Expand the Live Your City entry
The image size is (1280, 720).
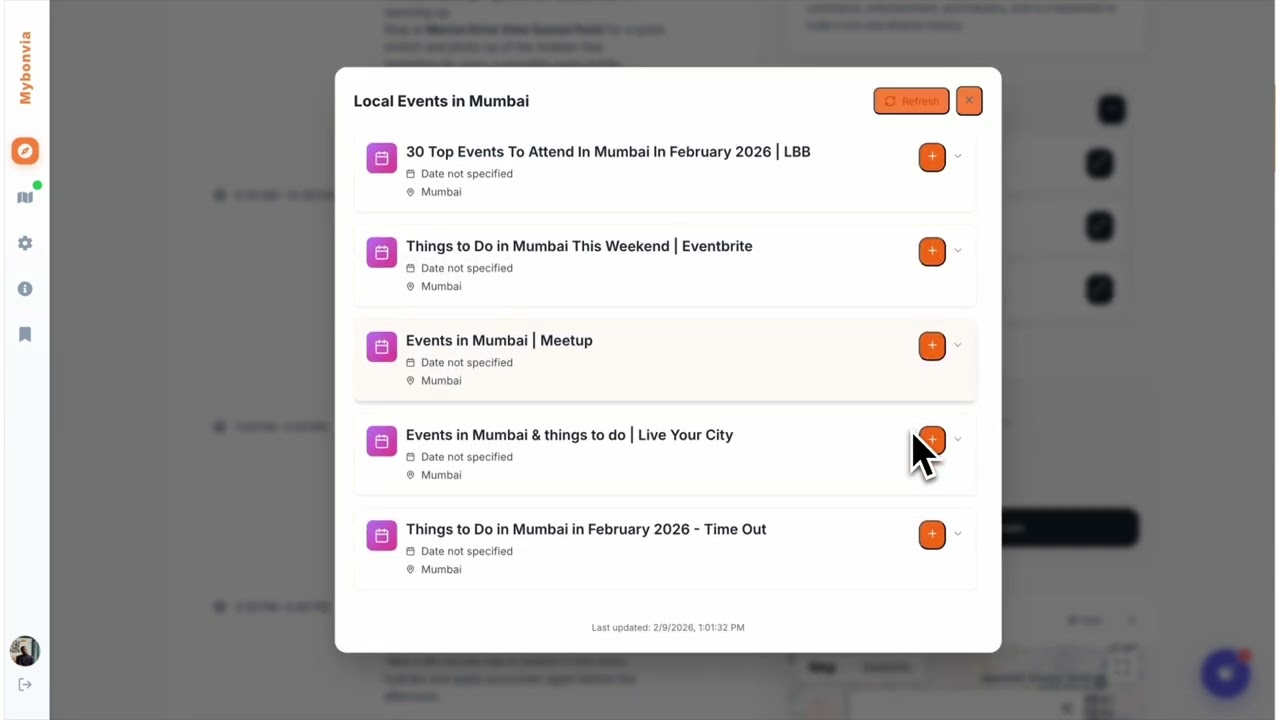tap(958, 439)
